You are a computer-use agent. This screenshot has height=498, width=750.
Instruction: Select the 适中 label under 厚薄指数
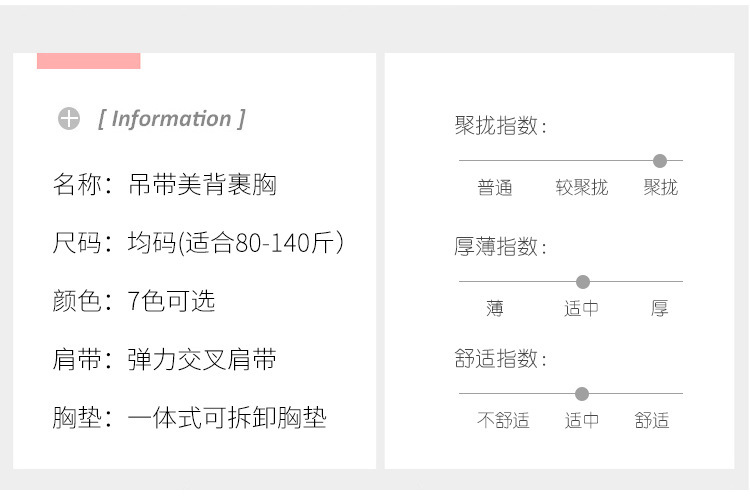(x=581, y=309)
